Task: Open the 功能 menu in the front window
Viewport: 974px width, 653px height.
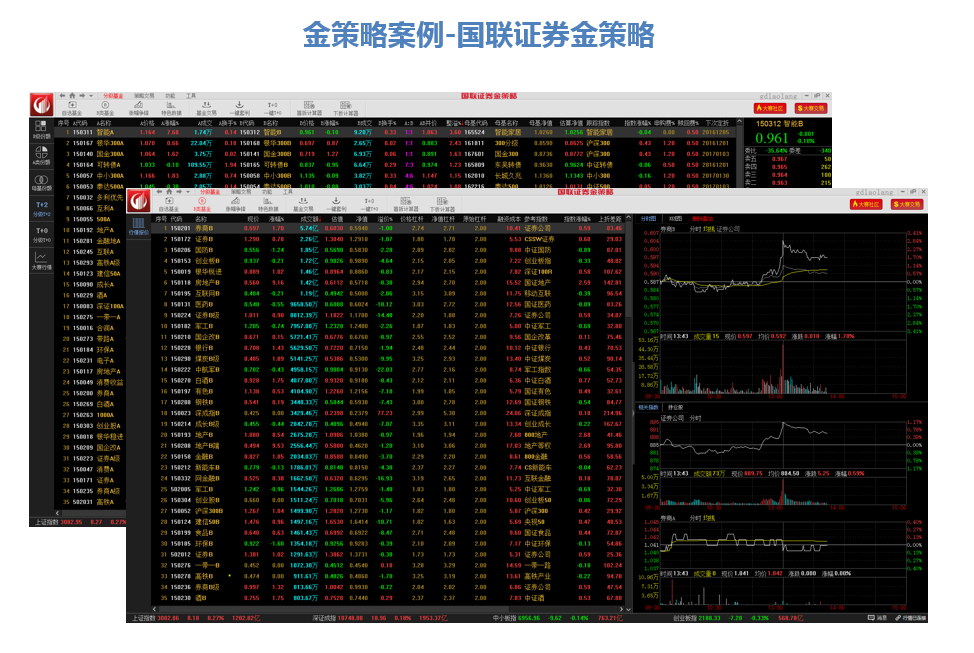Action: pyautogui.click(x=267, y=192)
